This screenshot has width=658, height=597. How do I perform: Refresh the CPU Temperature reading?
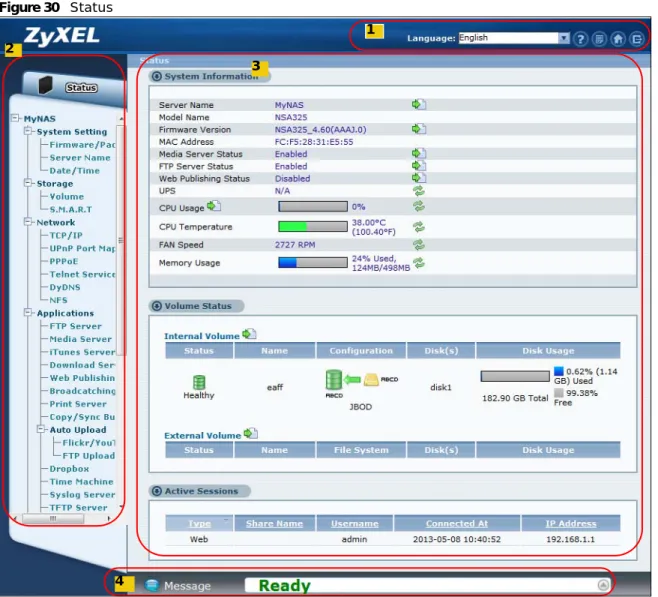click(x=419, y=227)
